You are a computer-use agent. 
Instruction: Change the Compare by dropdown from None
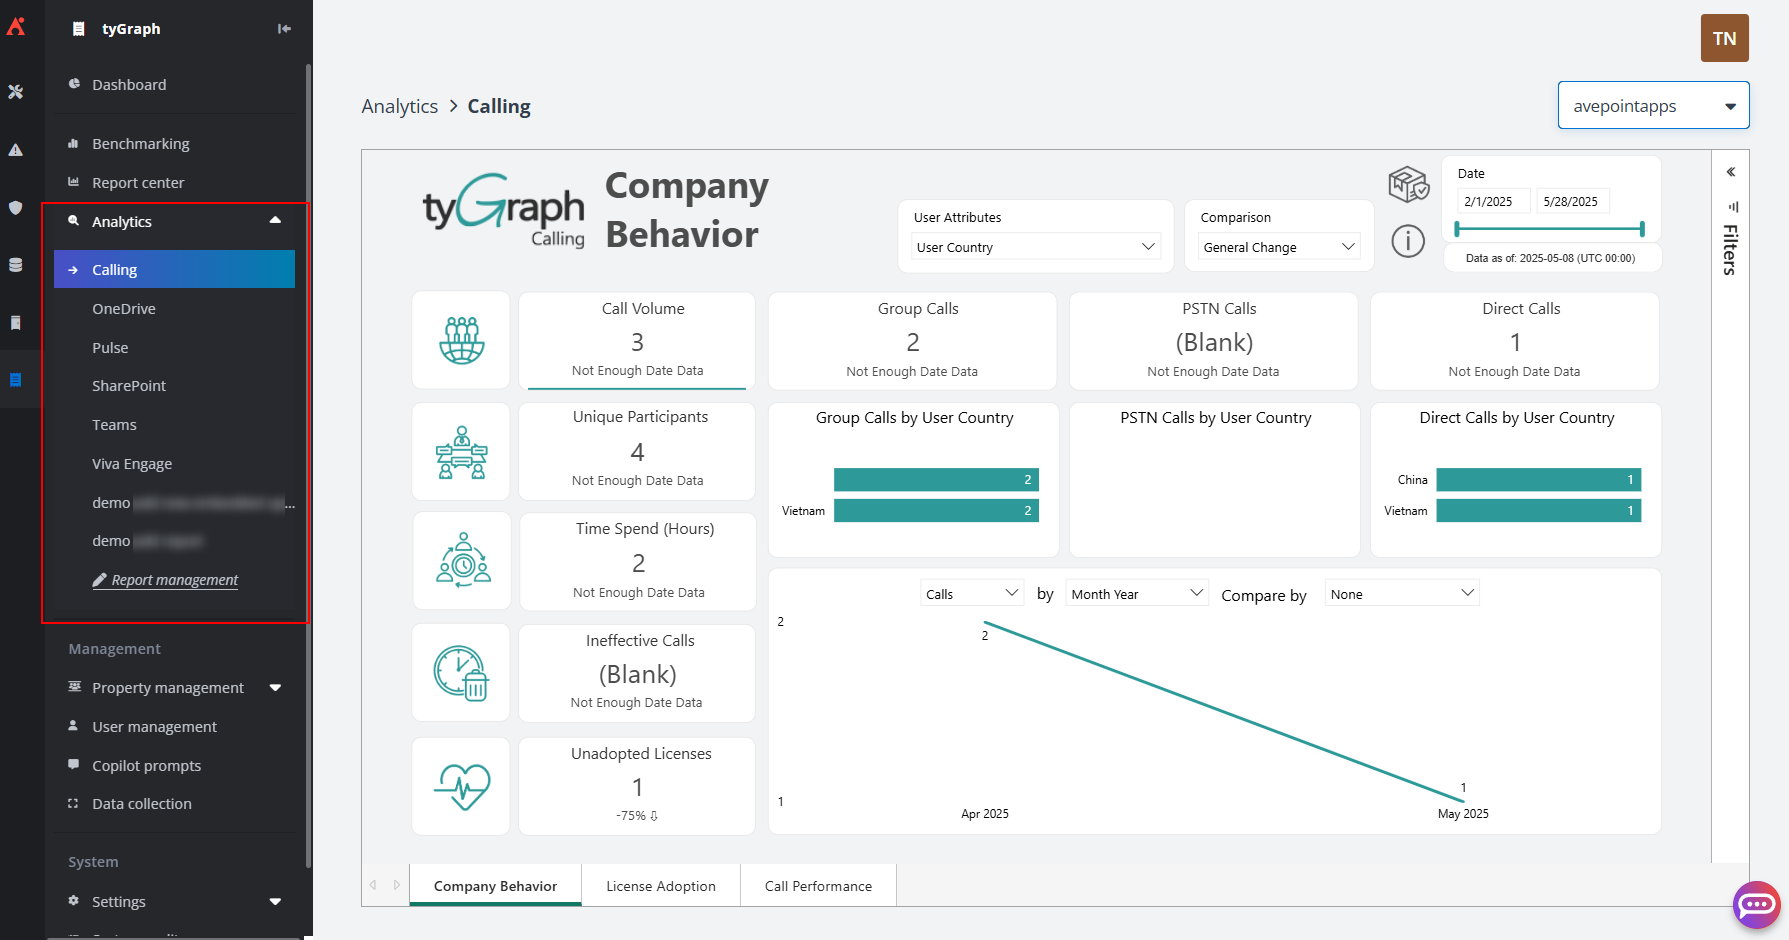(x=1400, y=592)
